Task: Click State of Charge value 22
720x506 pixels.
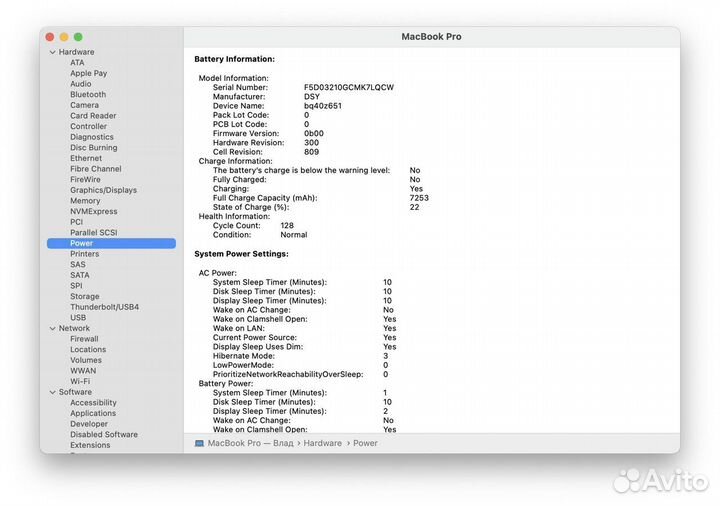Action: (x=414, y=207)
